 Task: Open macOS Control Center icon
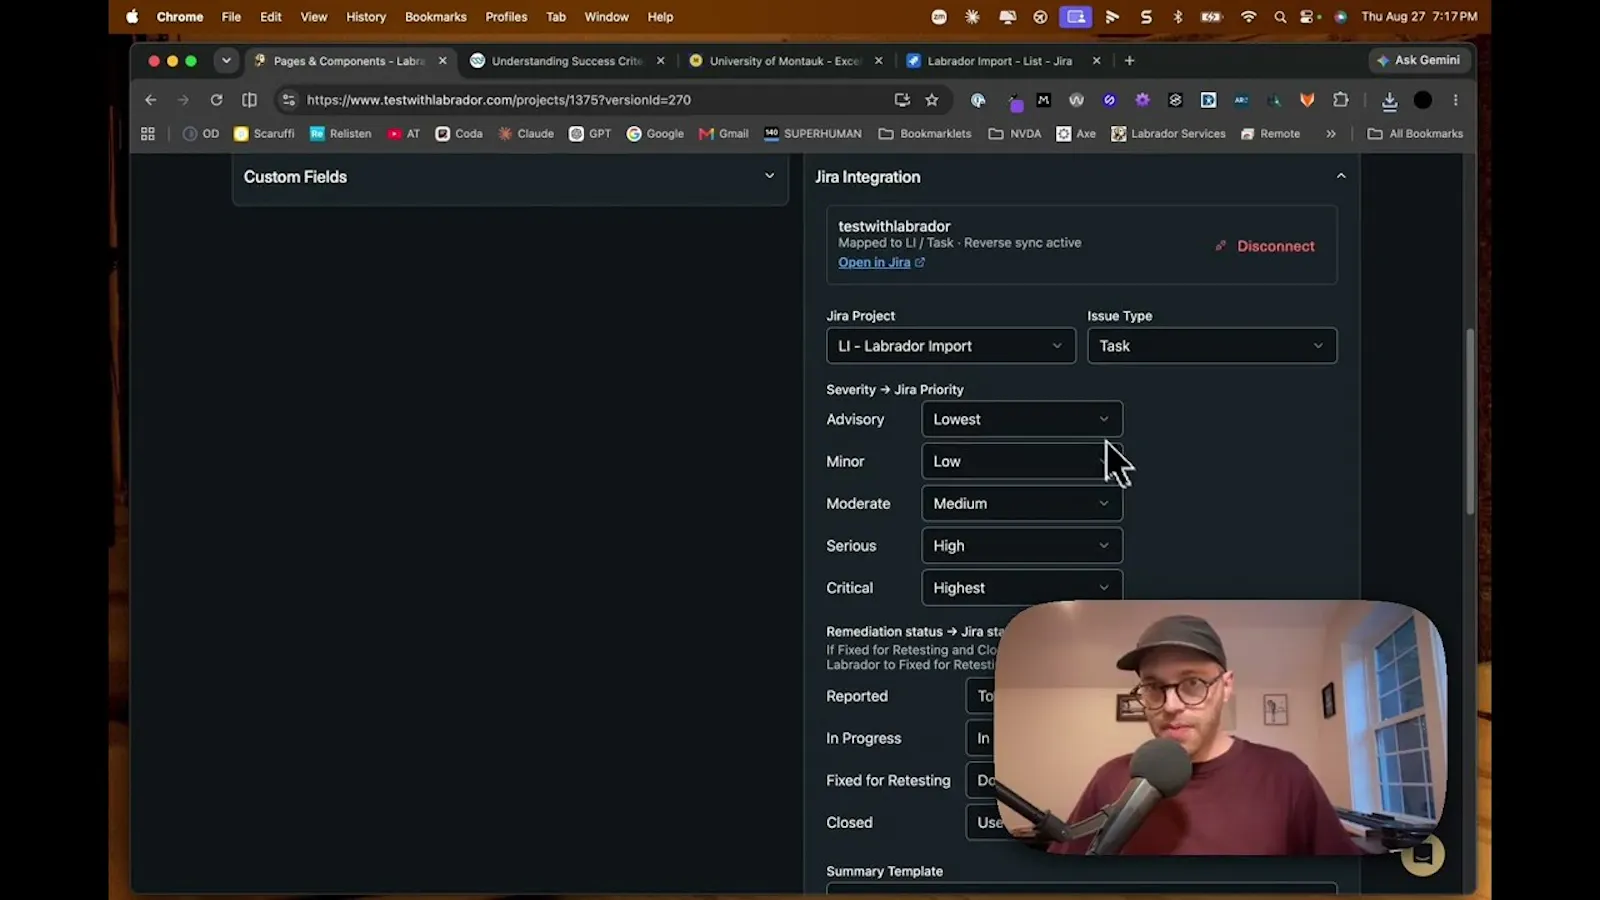[1308, 17]
